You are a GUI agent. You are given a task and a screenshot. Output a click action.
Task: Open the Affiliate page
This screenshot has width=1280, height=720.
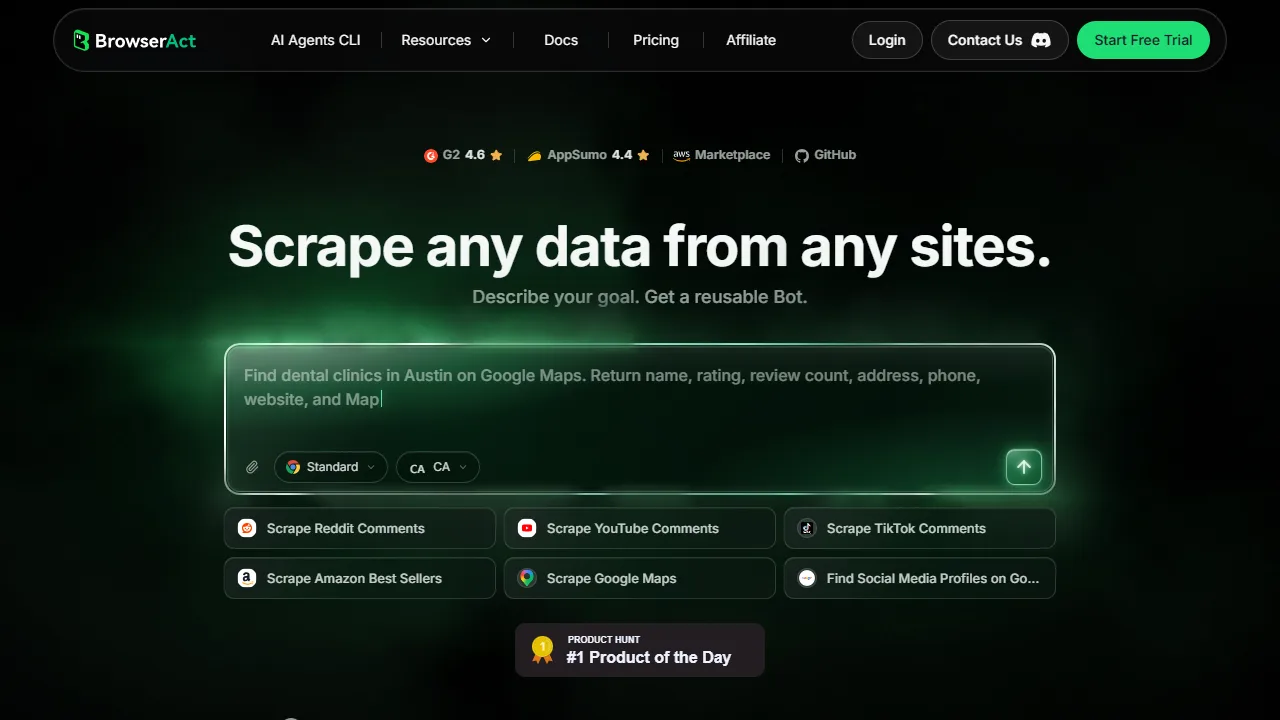coord(751,40)
